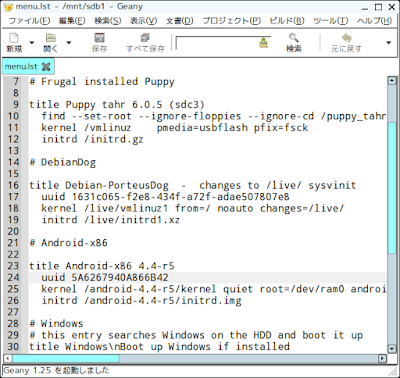
Task: Click the Revert (元に戻す) toolbar icon
Action: coord(346,38)
